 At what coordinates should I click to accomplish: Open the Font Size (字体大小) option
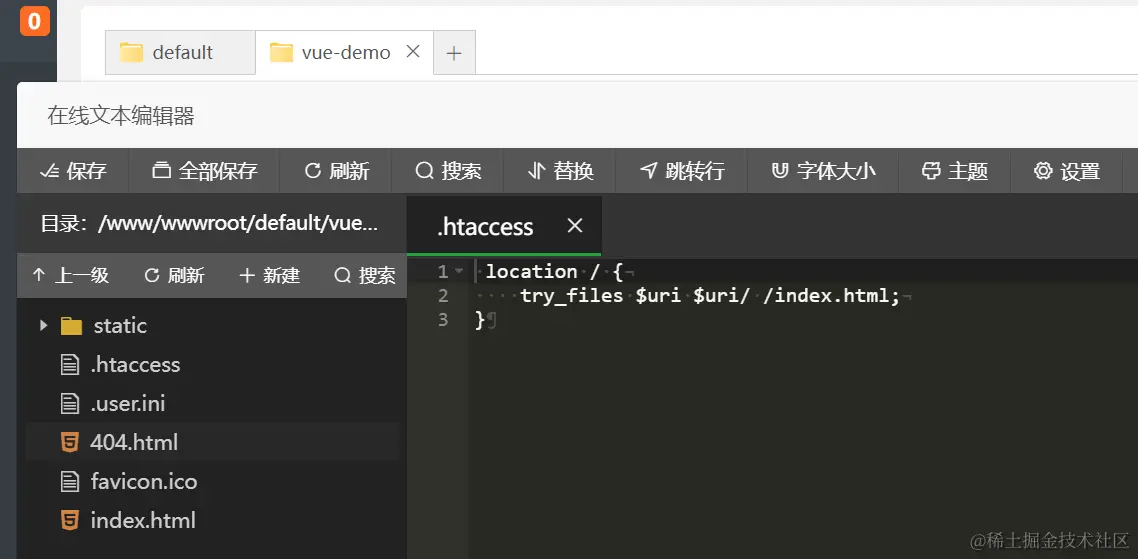point(780,171)
